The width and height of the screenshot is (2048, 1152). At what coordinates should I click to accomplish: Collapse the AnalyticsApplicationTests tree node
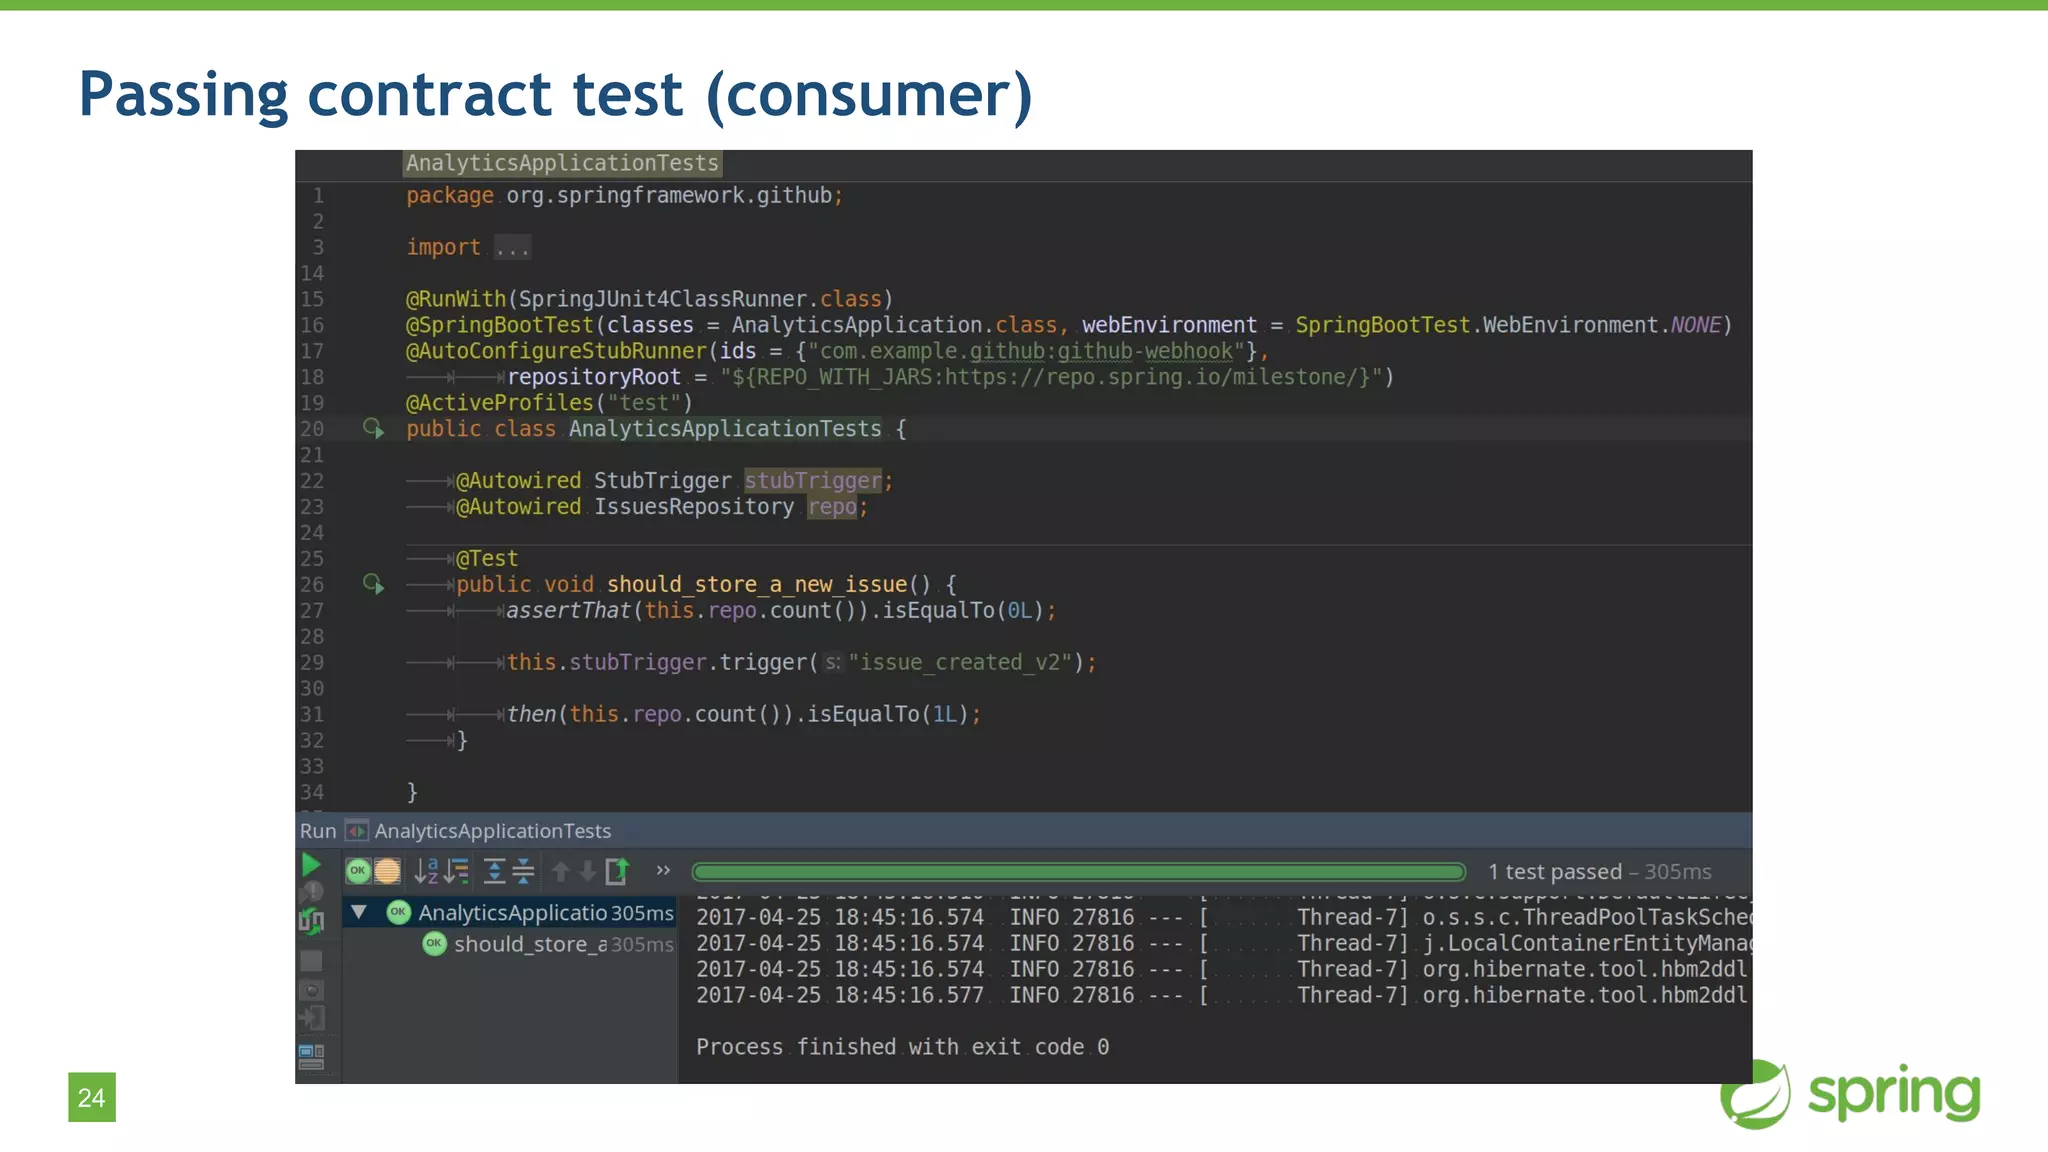(359, 912)
